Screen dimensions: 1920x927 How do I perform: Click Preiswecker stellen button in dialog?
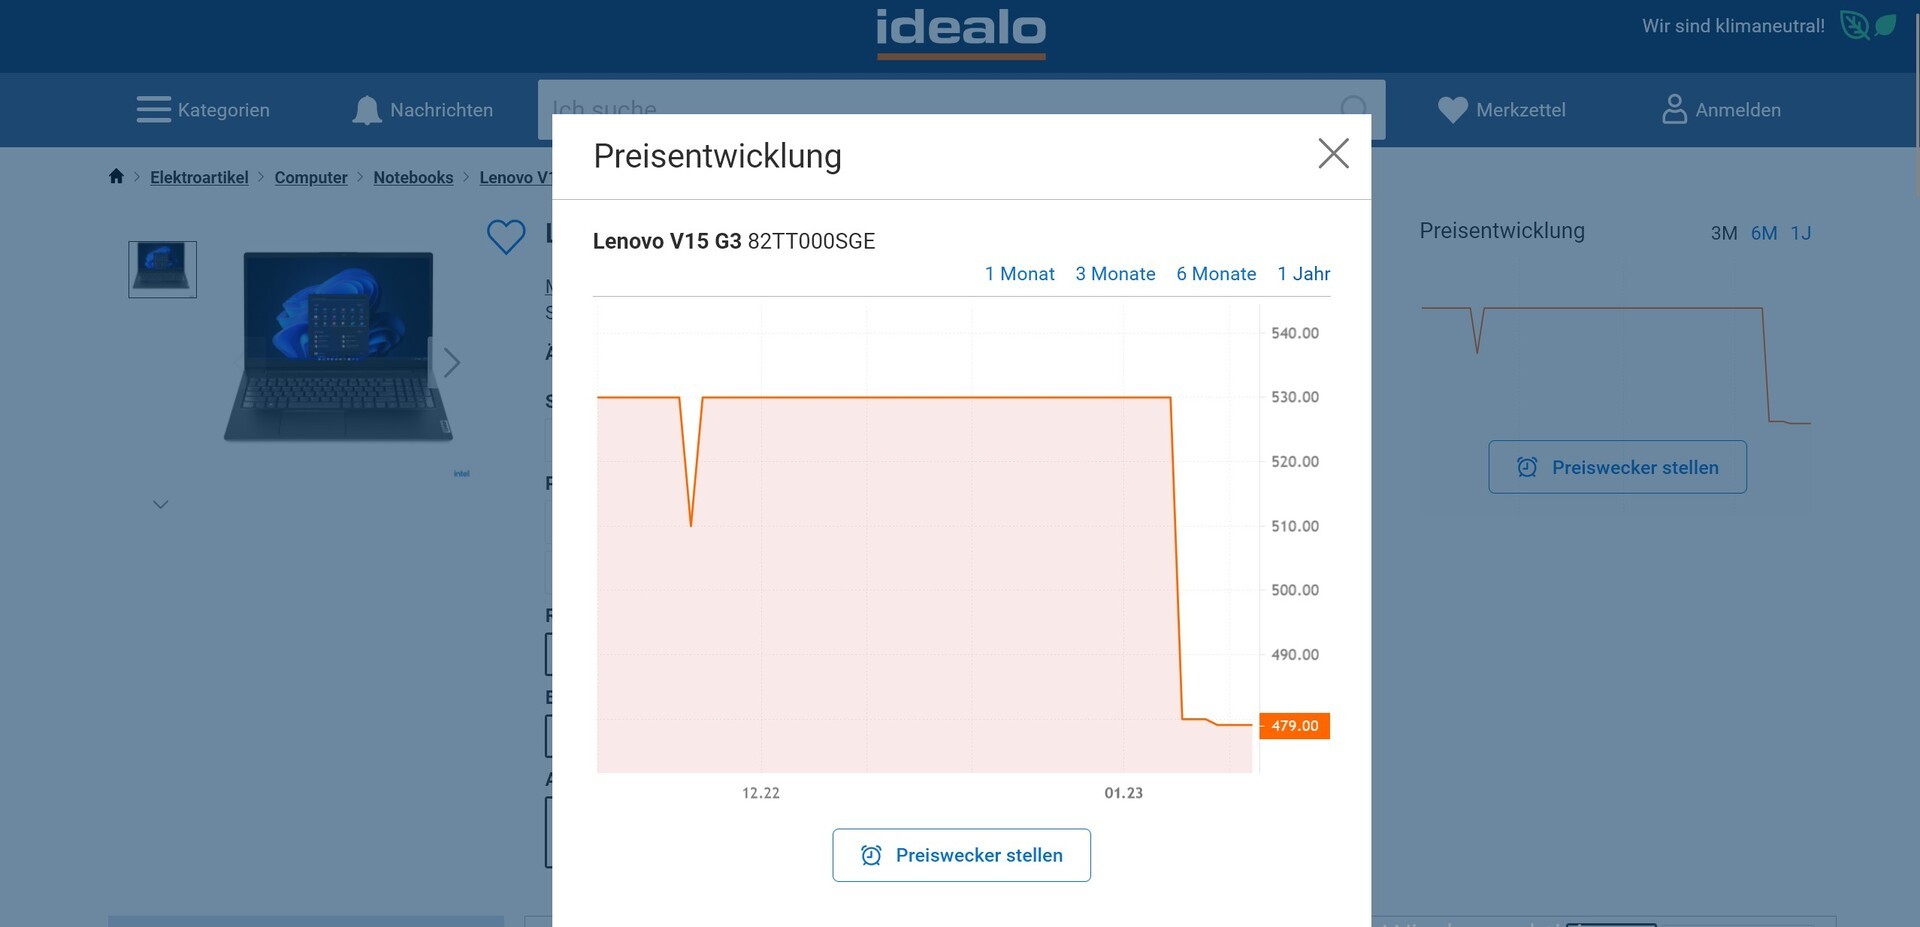tap(961, 855)
